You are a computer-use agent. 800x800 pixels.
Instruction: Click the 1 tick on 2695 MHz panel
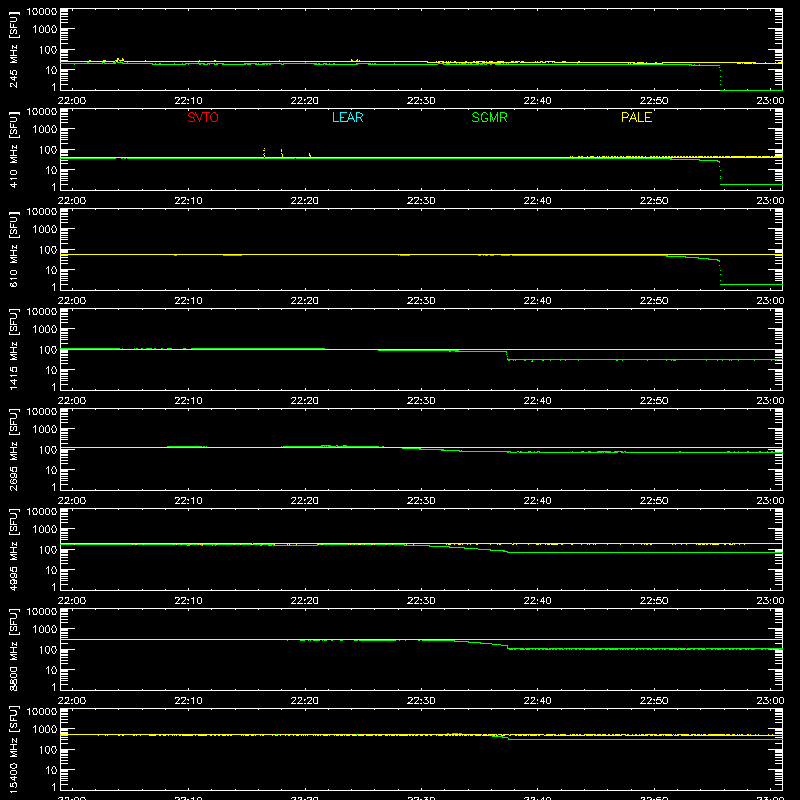click(54, 487)
